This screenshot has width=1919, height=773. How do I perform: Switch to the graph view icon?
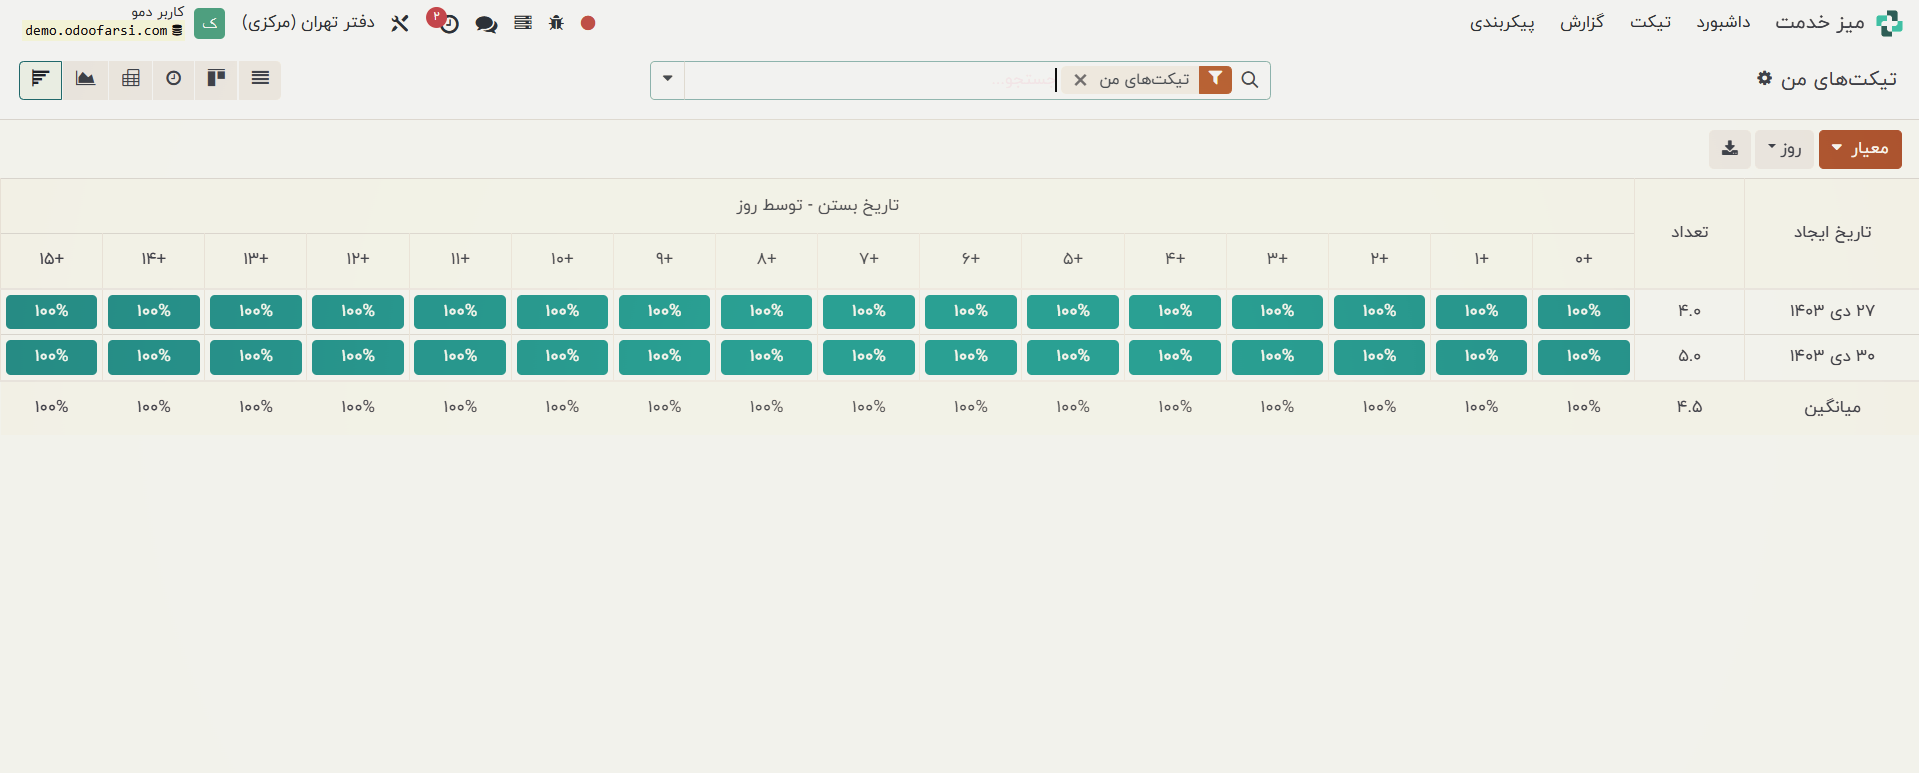(86, 79)
